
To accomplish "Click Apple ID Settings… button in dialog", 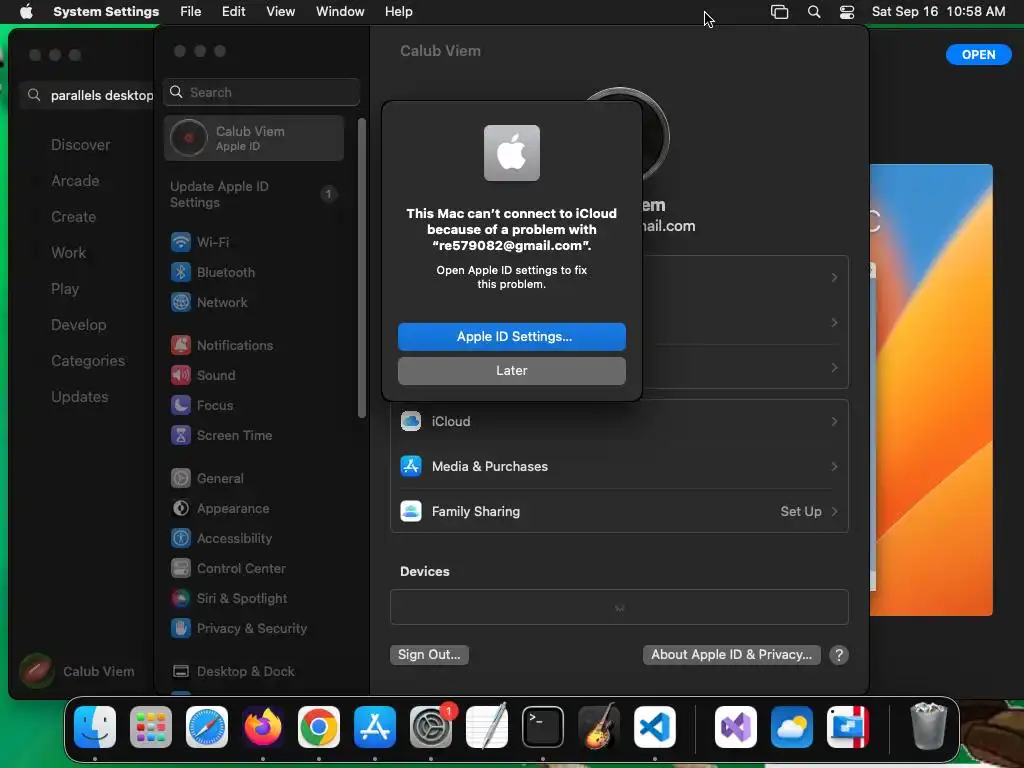I will tap(511, 336).
